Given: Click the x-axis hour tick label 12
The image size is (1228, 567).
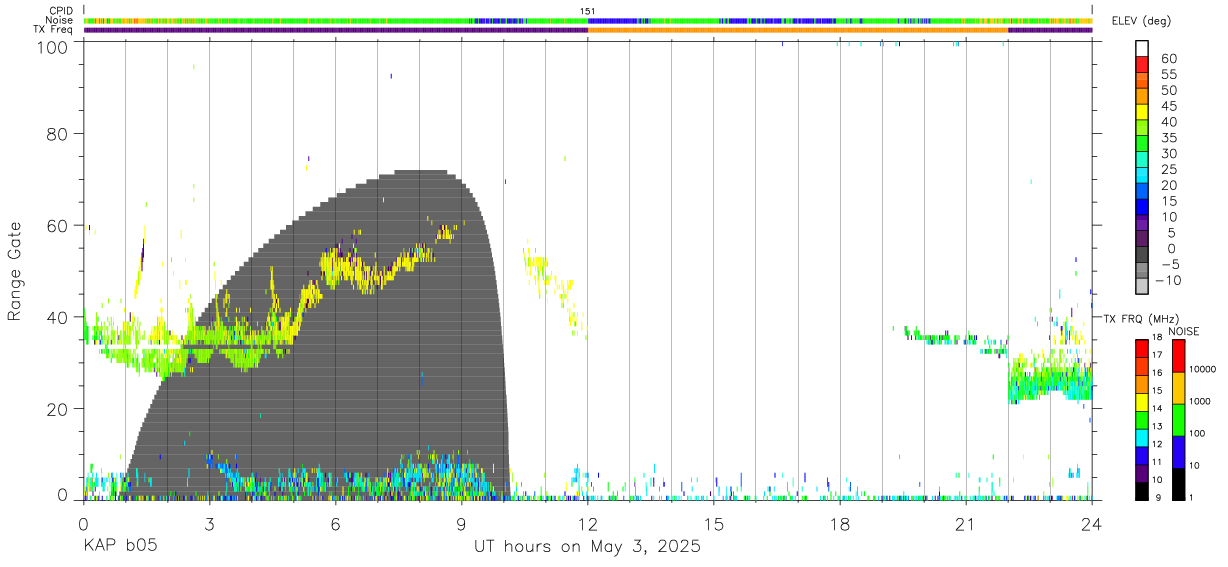Looking at the screenshot, I should (588, 524).
